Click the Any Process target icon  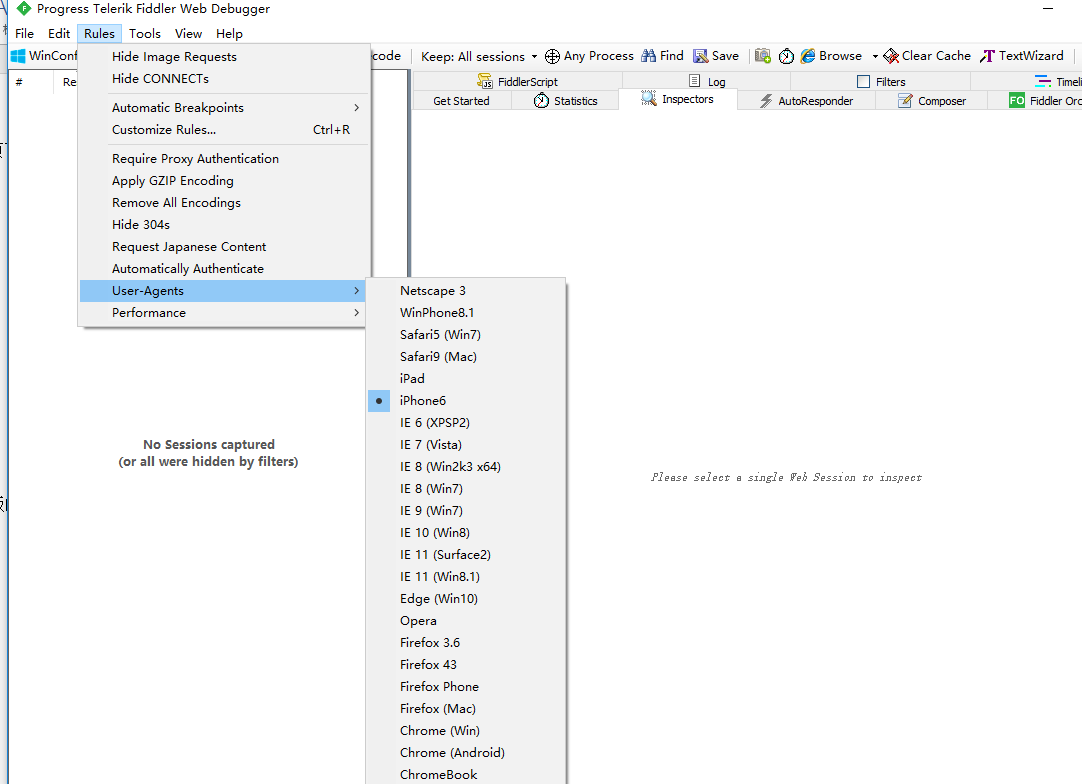[x=552, y=56]
